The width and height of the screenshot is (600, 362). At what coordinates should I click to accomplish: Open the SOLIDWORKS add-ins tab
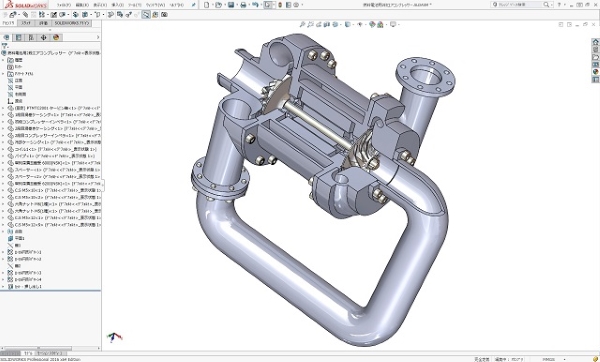pyautogui.click(x=71, y=23)
